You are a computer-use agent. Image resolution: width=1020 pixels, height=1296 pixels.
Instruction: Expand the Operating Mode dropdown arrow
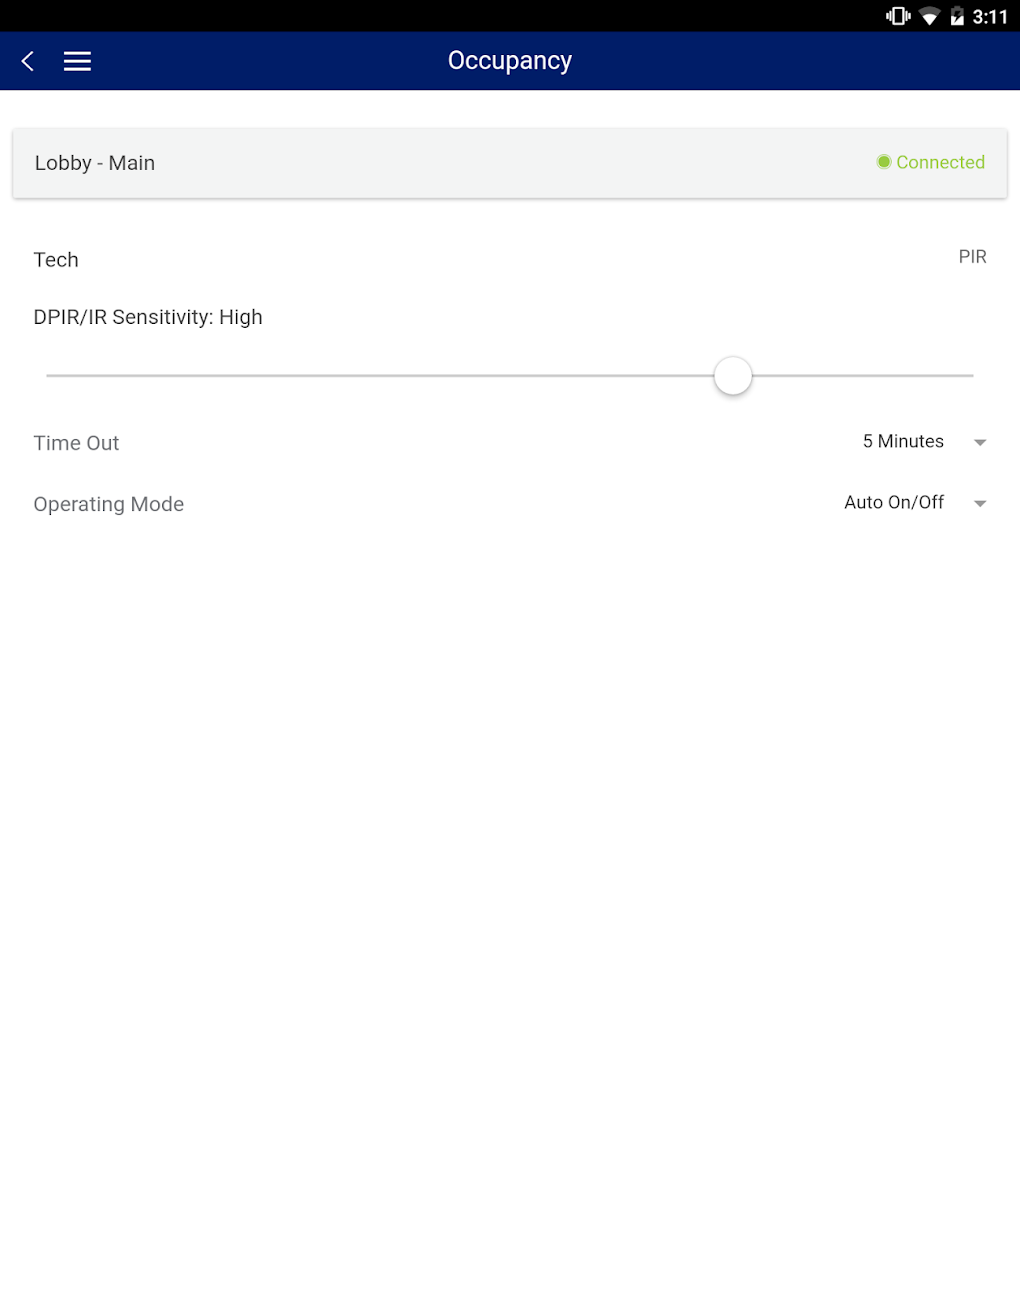point(980,503)
